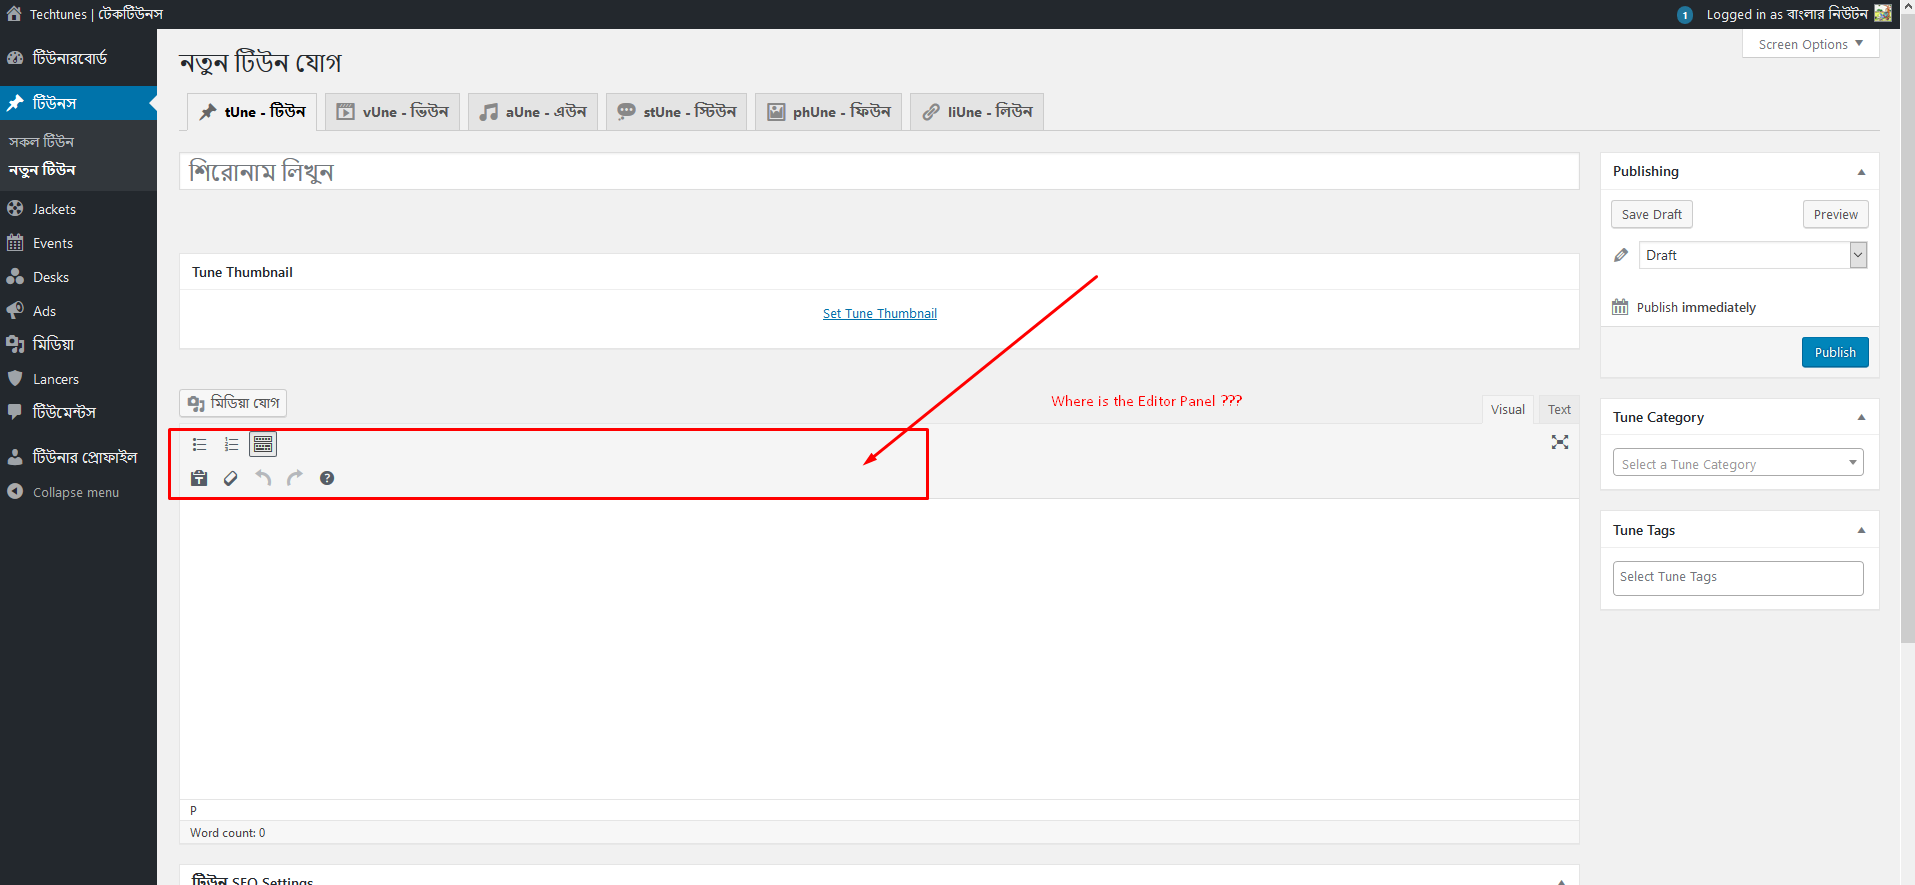
Task: Switch to the vUne video tab
Action: pos(392,112)
